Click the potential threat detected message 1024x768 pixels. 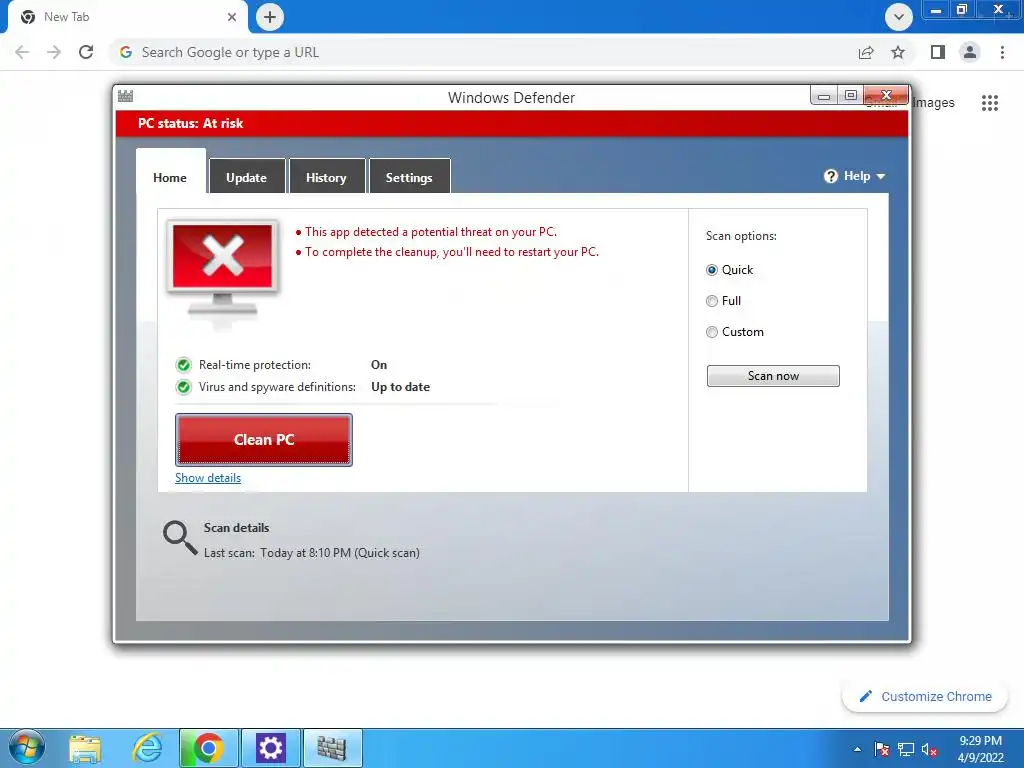pos(431,232)
